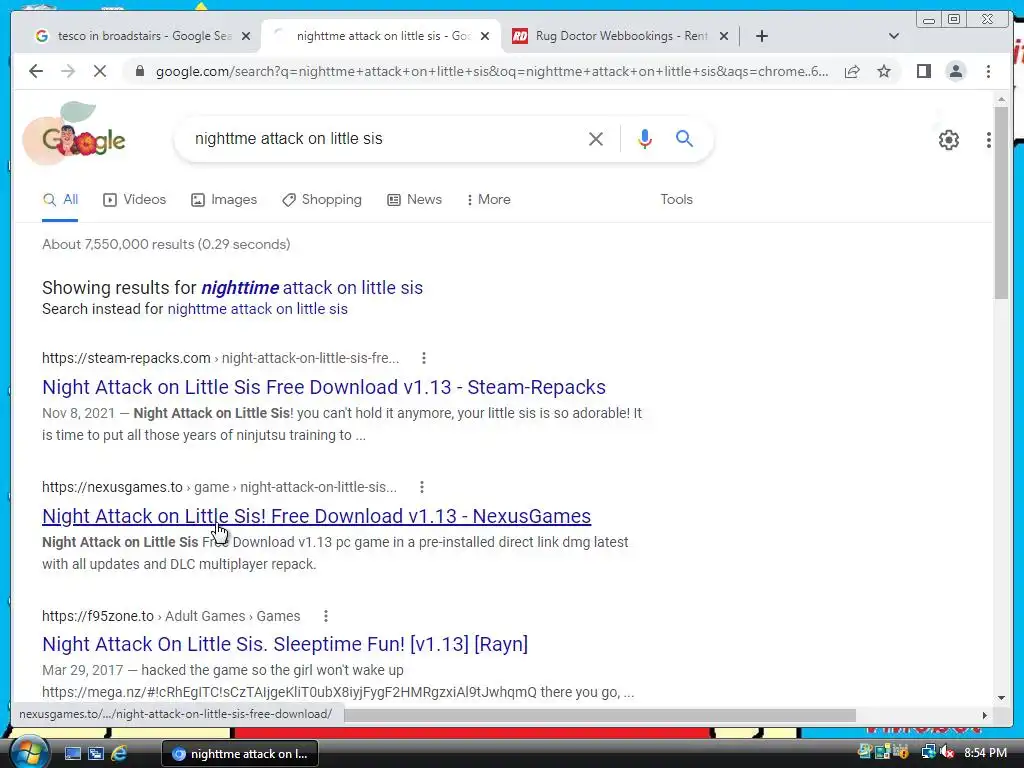Image resolution: width=1024 pixels, height=768 pixels.
Task: Open the corrected nighttime spelling link
Action: [312, 288]
